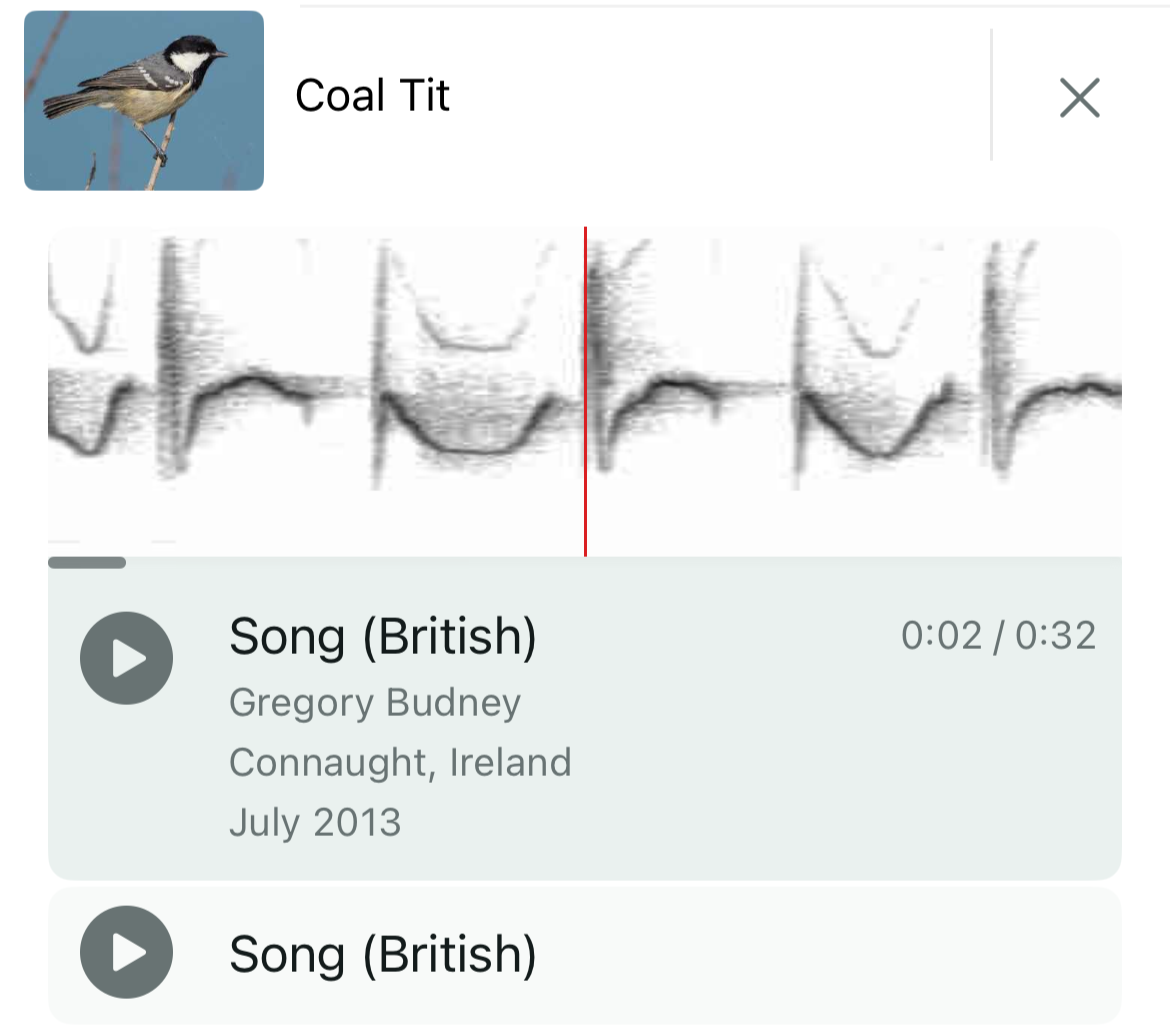
Task: Click the recordist name Gregory Budney
Action: [x=375, y=702]
